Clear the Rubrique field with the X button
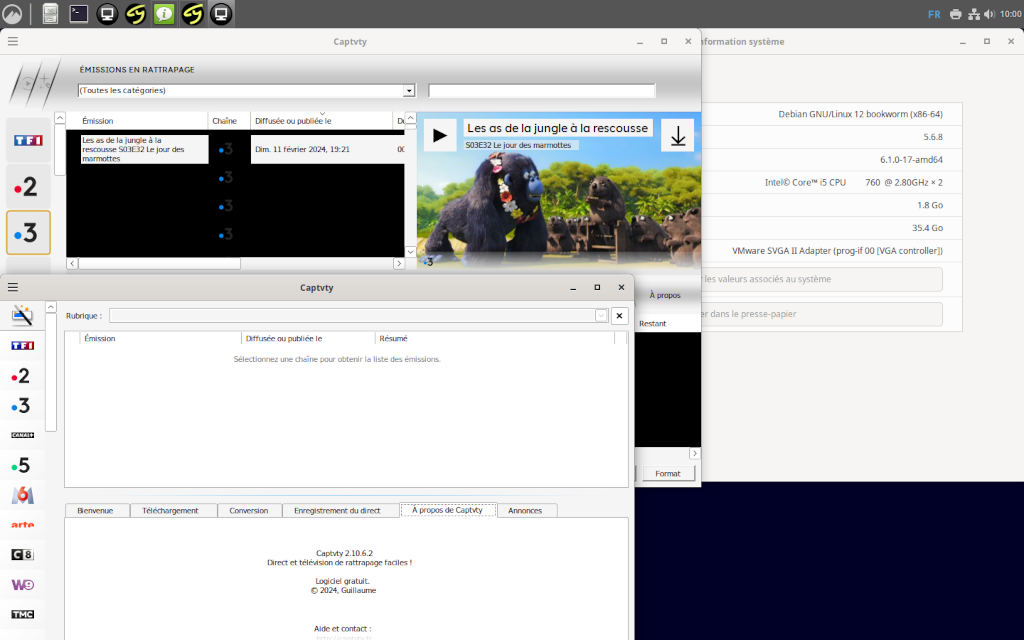Viewport: 1024px width, 640px height. [619, 314]
